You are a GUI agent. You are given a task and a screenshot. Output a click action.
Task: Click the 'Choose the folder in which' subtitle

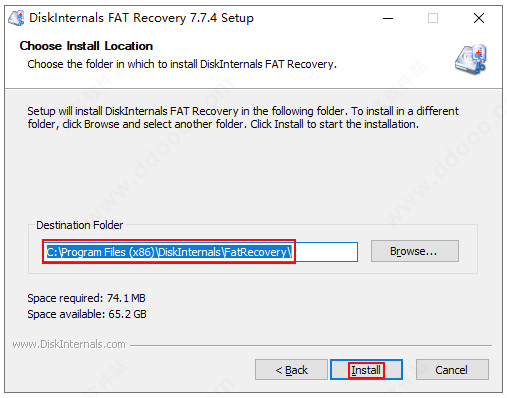point(182,64)
